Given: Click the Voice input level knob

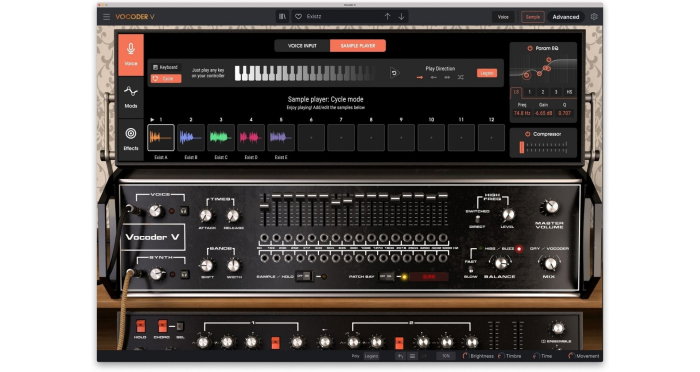Looking at the screenshot, I should coord(155,211).
